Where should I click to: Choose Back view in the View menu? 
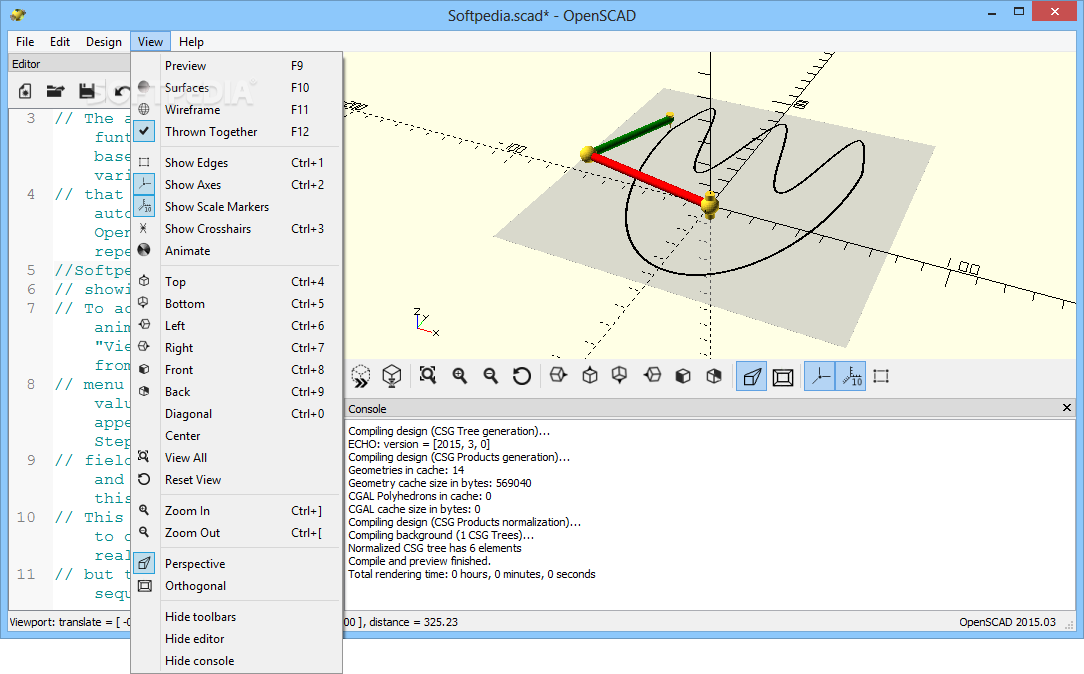236,392
